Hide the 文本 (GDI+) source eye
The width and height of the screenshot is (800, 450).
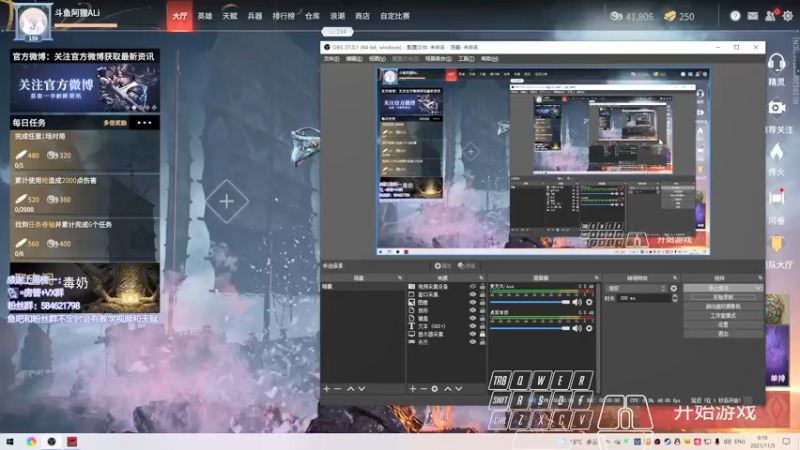472,326
